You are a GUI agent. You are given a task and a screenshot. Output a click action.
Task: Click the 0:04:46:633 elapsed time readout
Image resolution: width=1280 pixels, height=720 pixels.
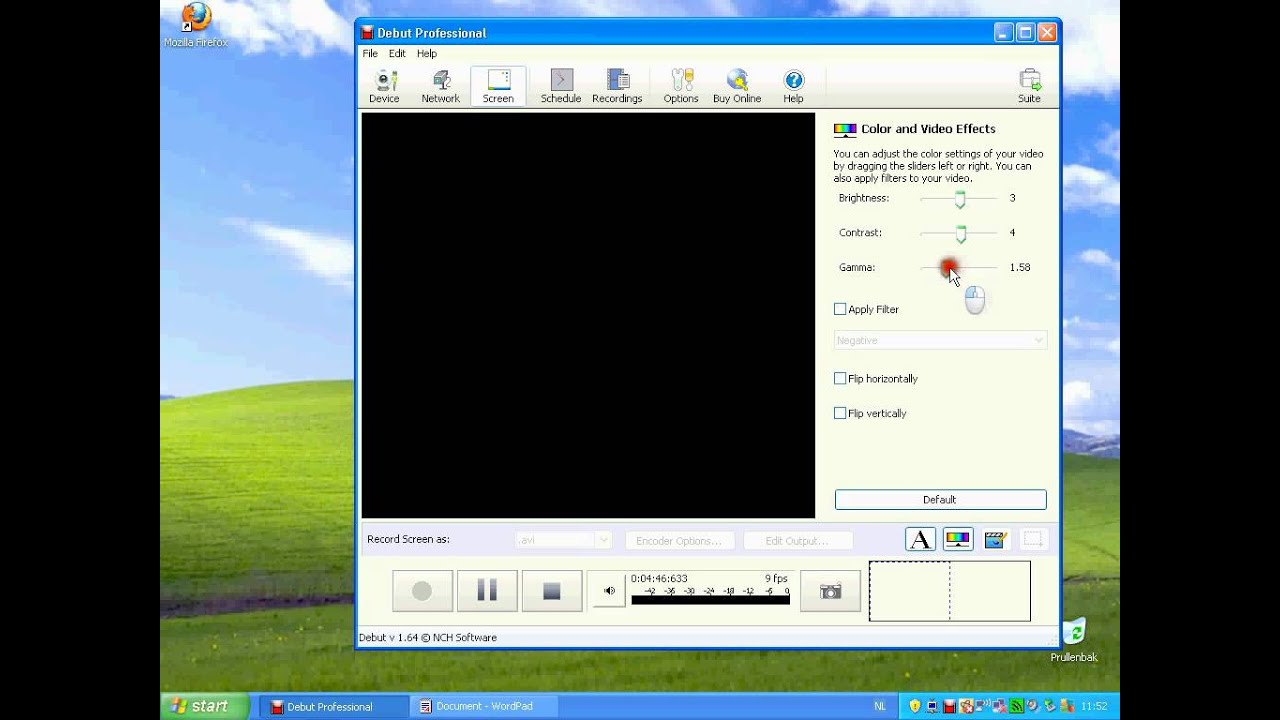point(659,578)
